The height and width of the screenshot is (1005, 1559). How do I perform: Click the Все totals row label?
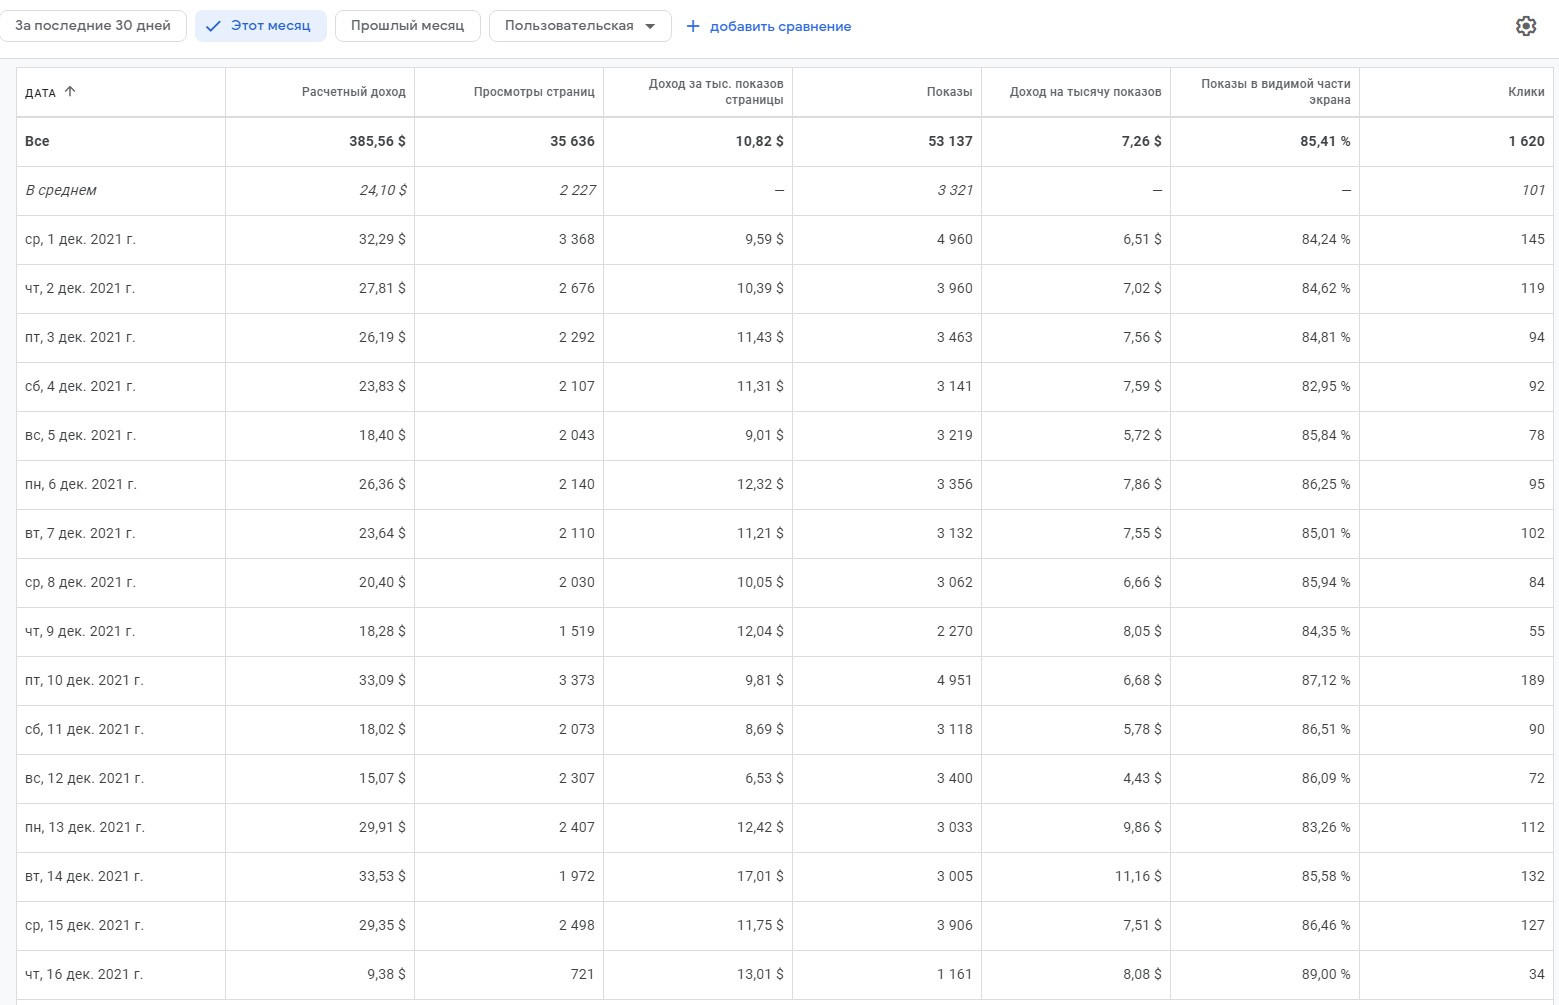[x=37, y=142]
